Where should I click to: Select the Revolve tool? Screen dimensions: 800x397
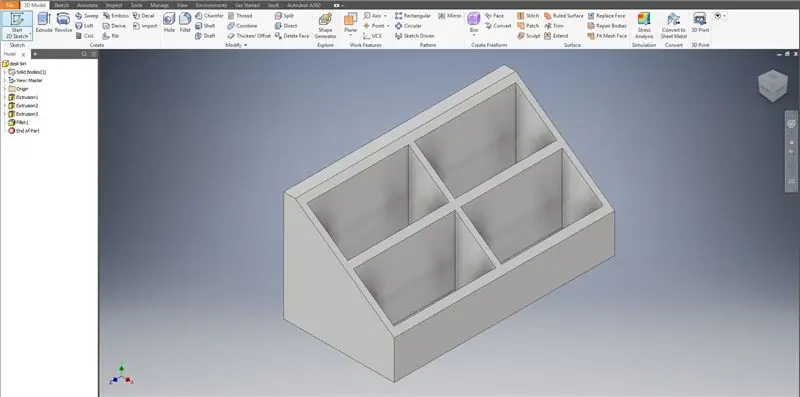63,23
